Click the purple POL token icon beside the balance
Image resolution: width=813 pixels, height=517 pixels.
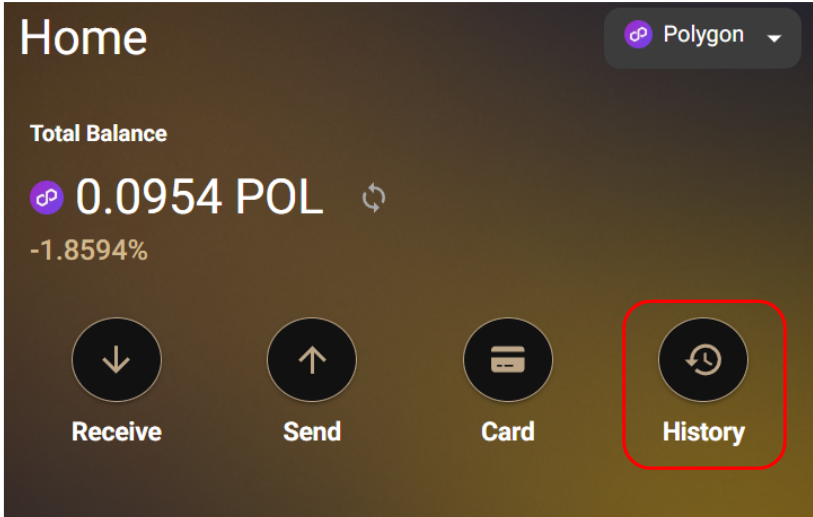47,198
